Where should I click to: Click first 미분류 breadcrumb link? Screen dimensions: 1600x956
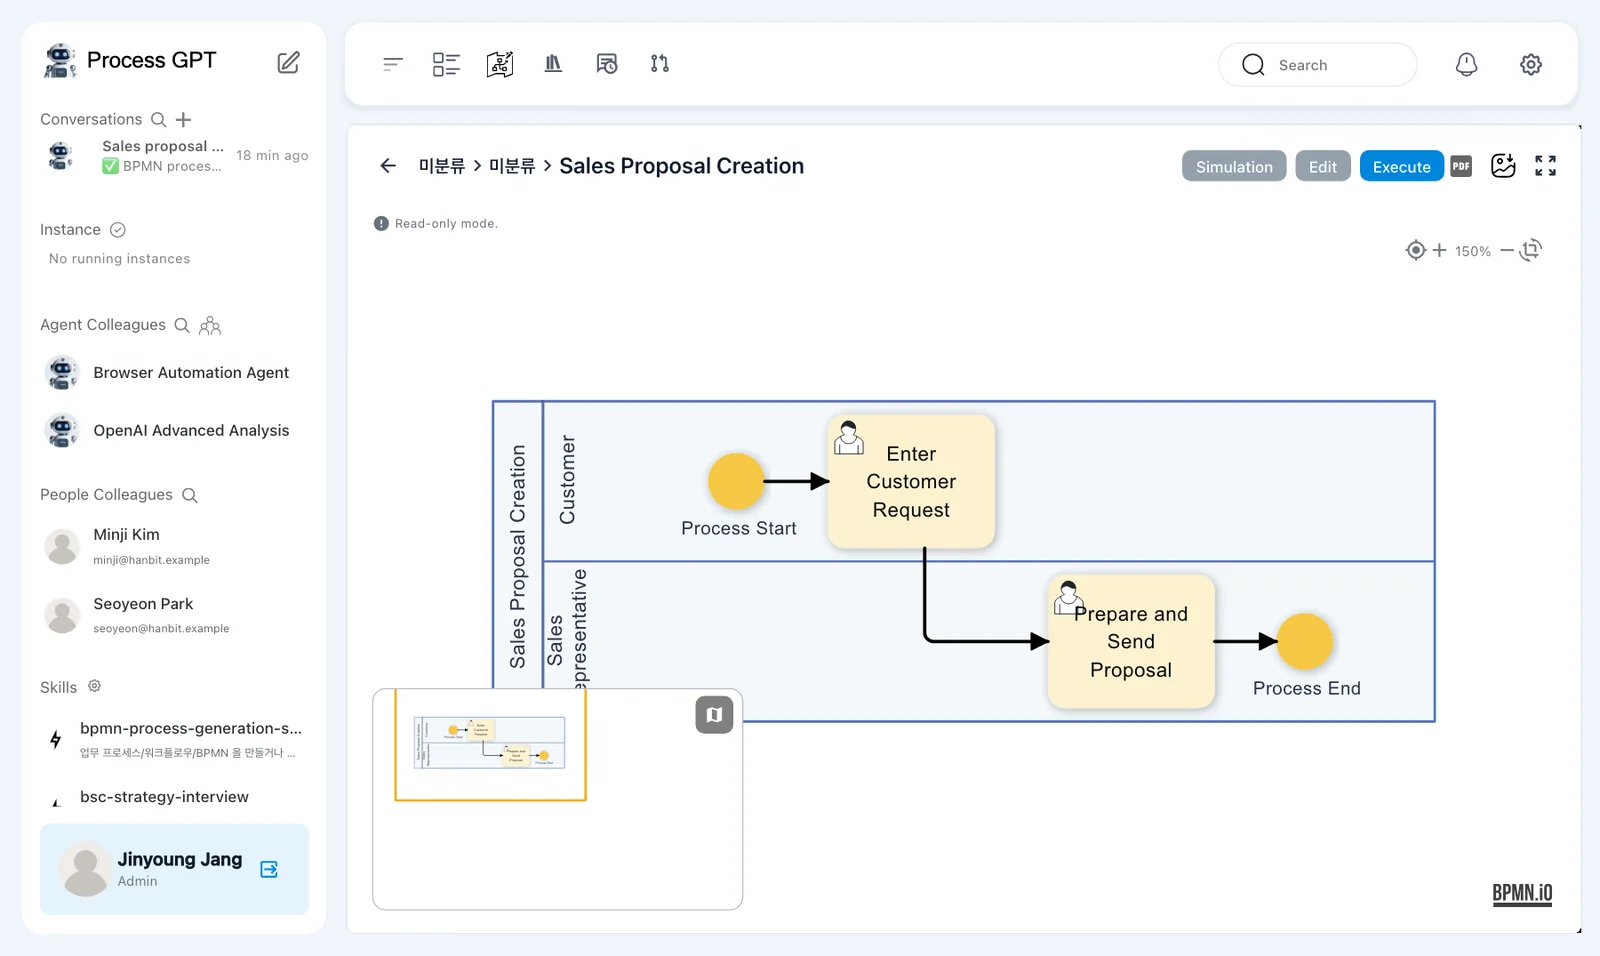[x=442, y=166]
